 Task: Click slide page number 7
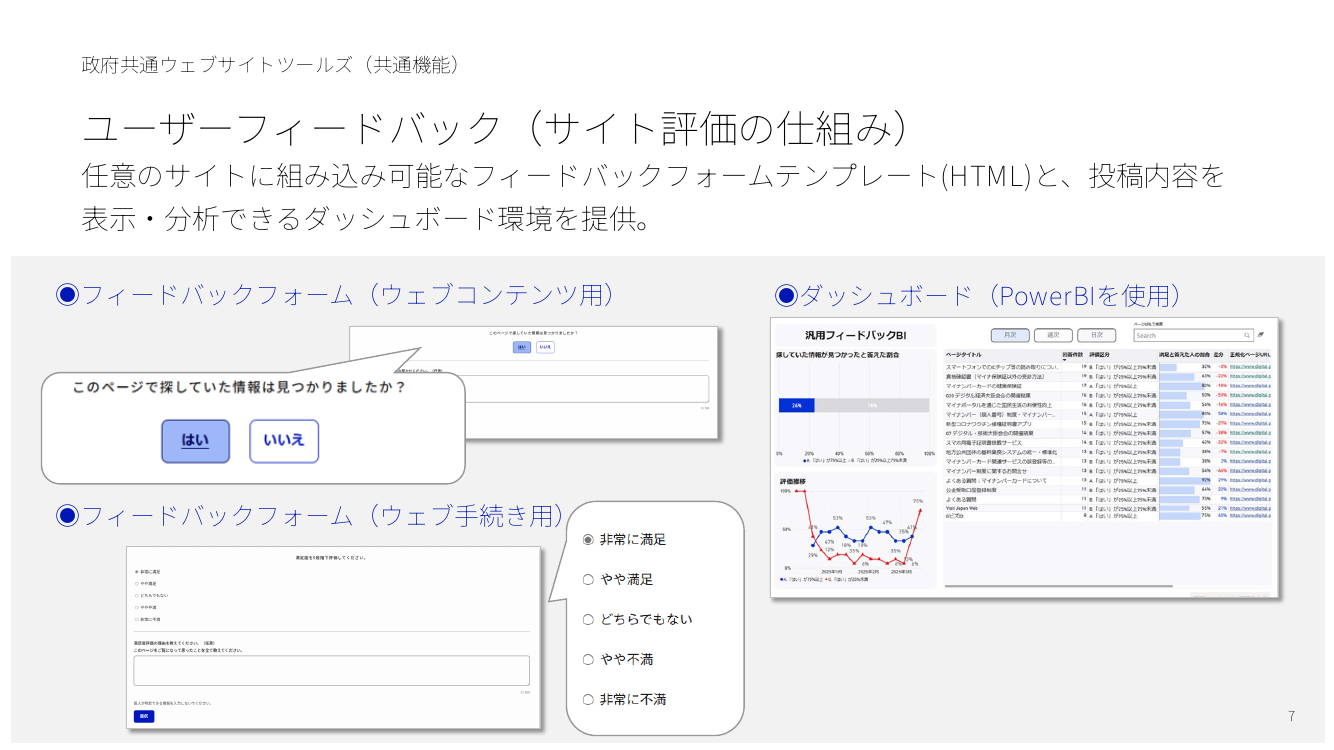click(x=1291, y=716)
